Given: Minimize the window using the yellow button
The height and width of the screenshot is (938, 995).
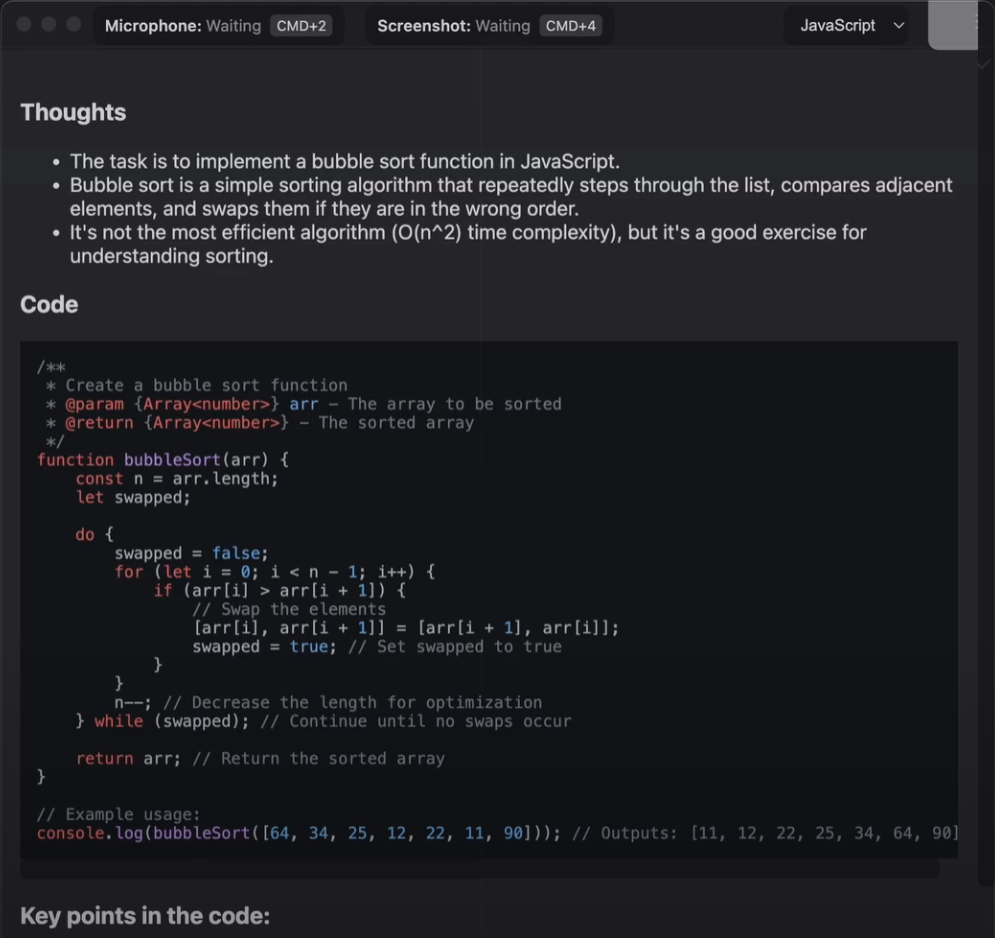Looking at the screenshot, I should [x=49, y=25].
